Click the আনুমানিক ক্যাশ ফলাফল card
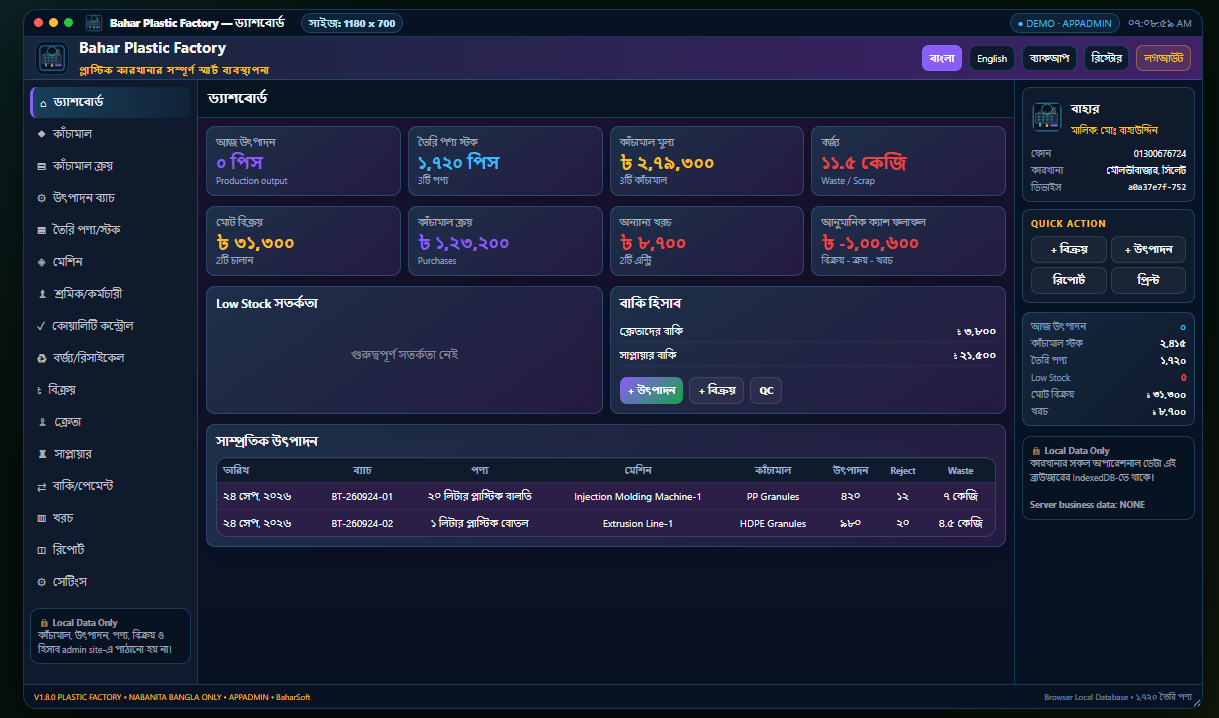Viewport: 1219px width, 718px height. click(908, 241)
